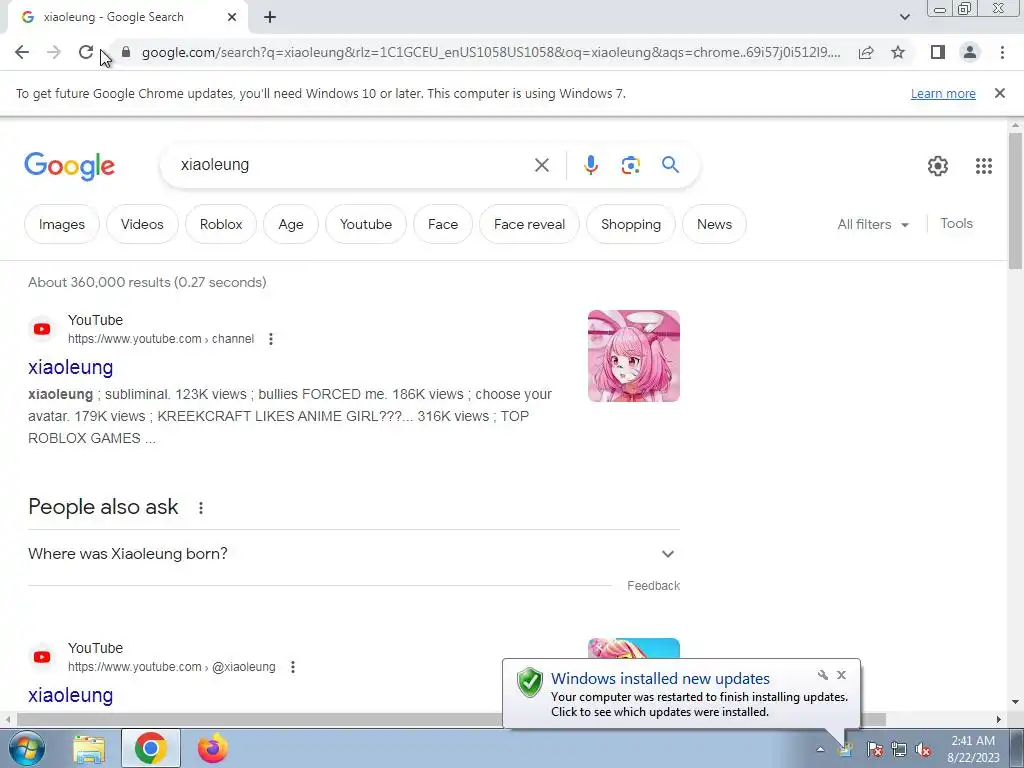Clear the search box with the X icon
The width and height of the screenshot is (1024, 768).
pos(541,165)
